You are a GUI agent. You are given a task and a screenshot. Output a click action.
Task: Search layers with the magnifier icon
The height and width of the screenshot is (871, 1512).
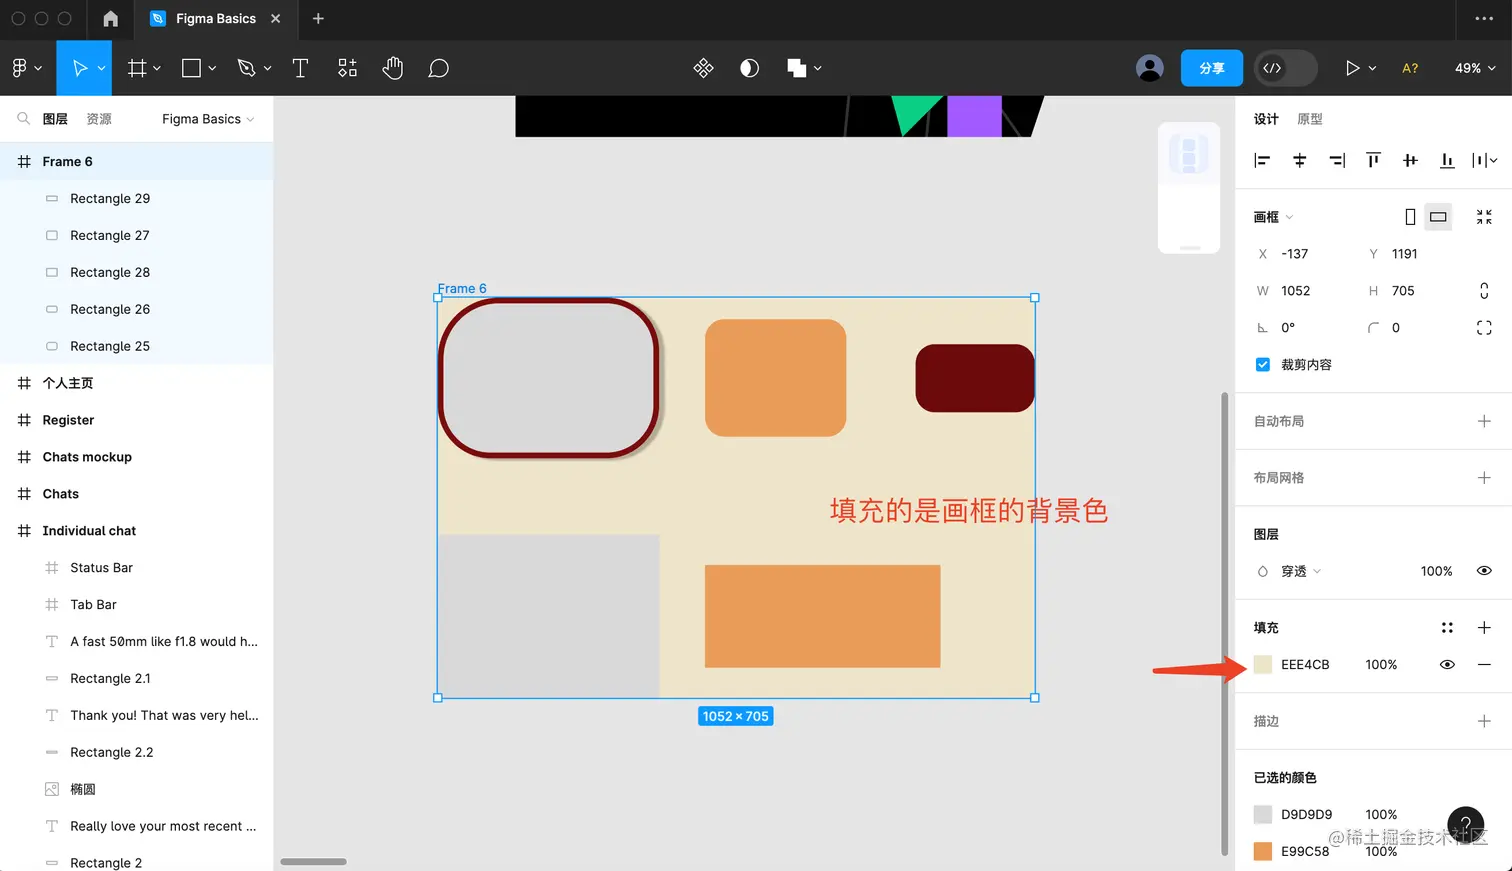click(23, 119)
